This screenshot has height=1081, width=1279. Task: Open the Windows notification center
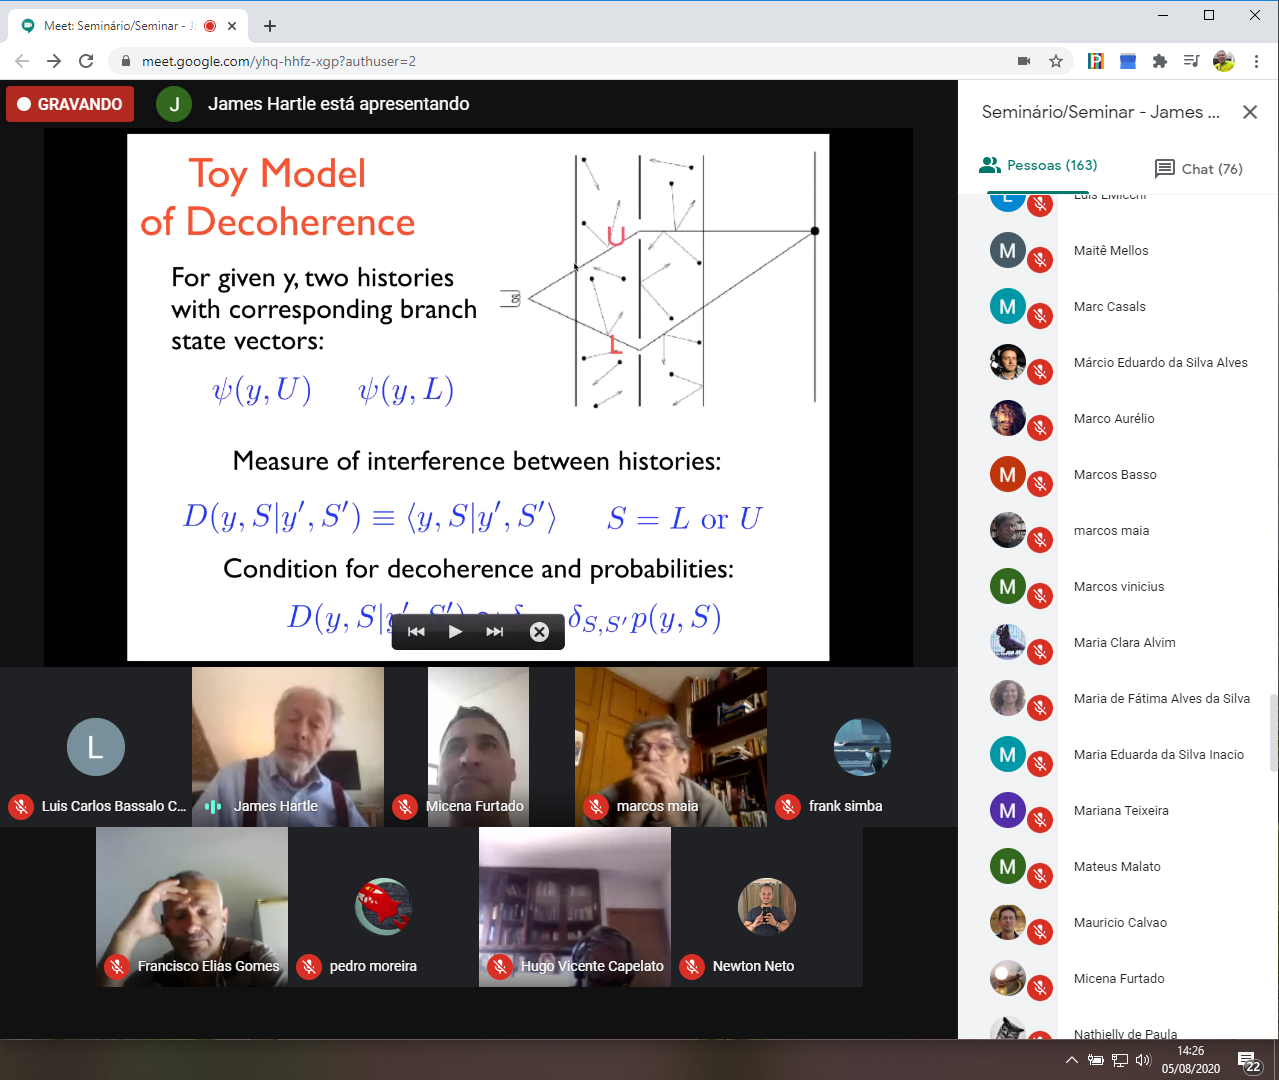pos(1248,1061)
